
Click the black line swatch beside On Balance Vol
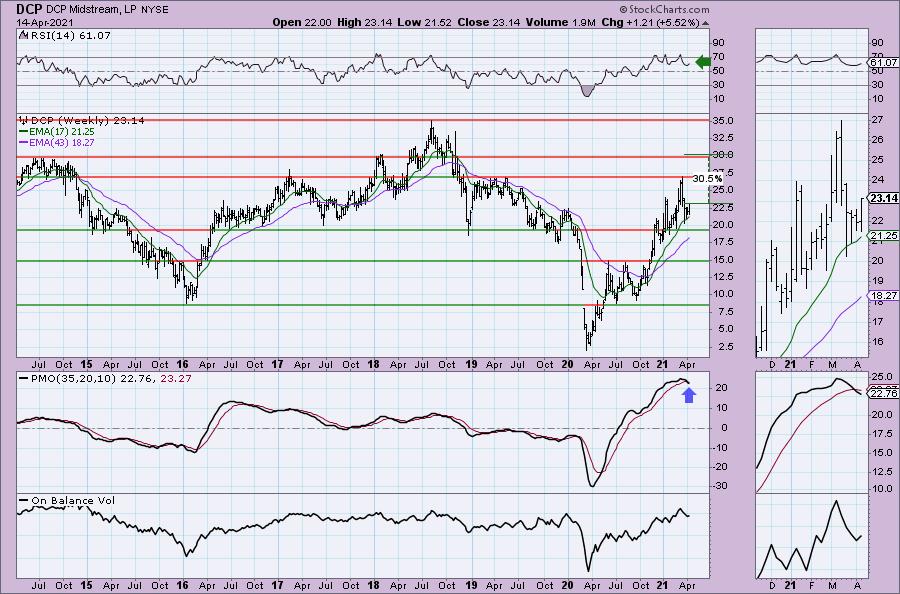click(x=24, y=501)
